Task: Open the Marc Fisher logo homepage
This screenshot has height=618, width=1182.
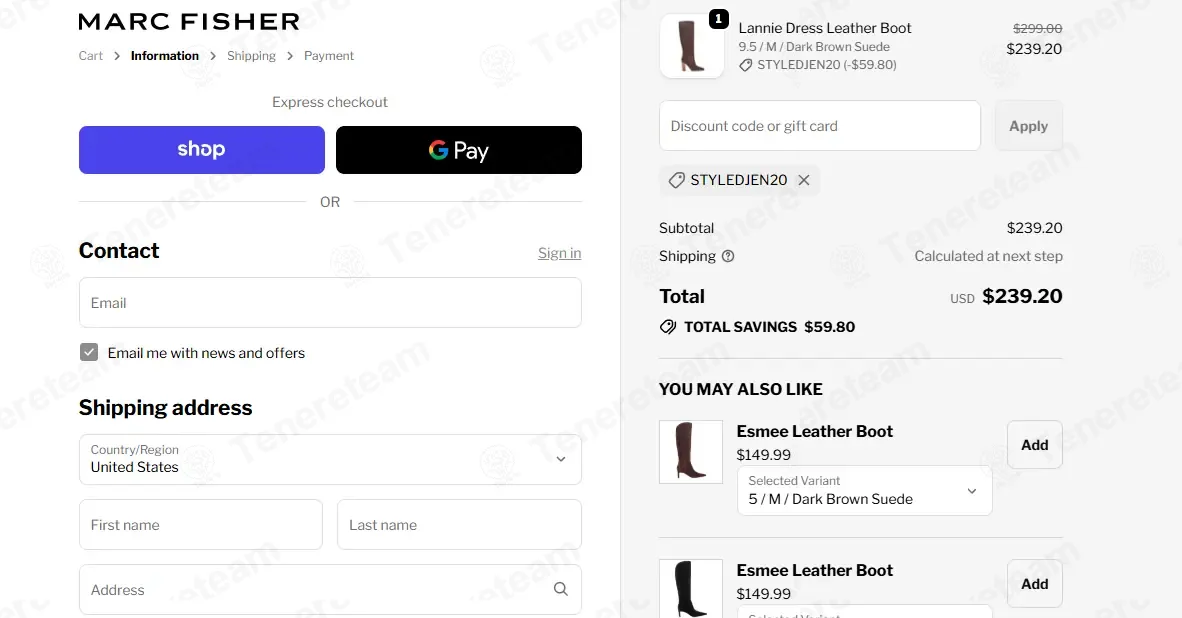Action: [x=188, y=22]
